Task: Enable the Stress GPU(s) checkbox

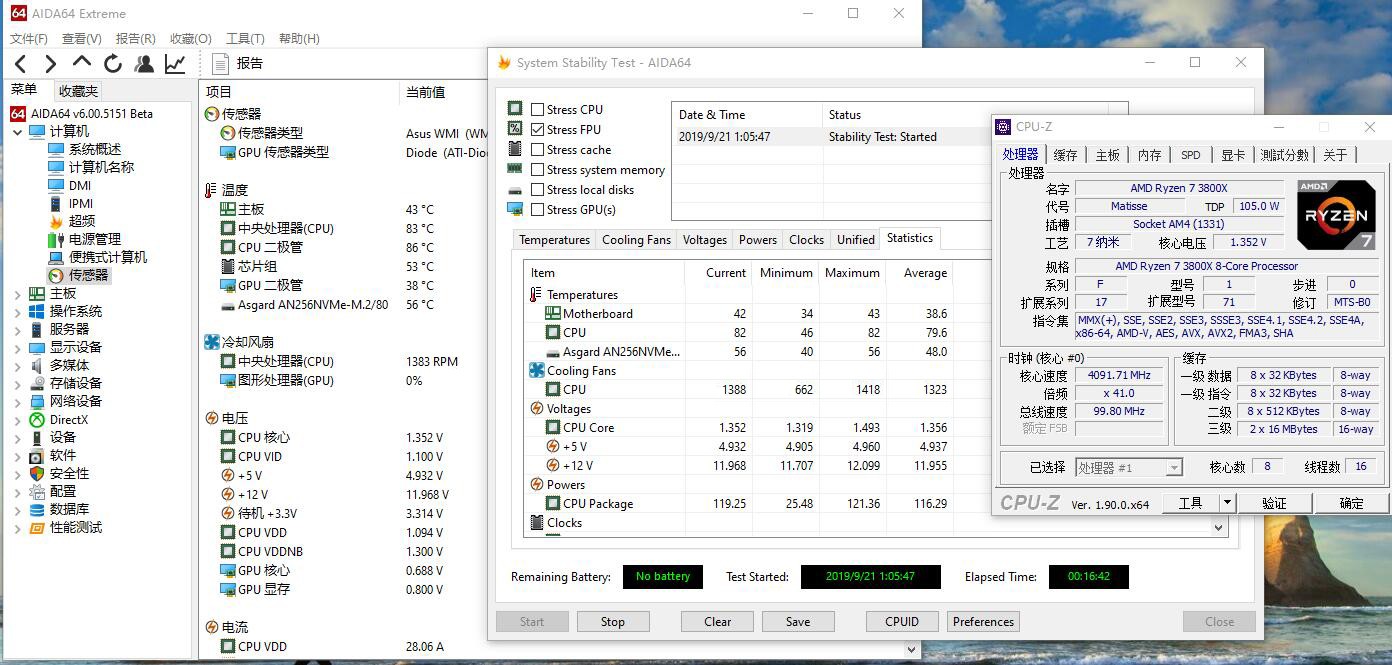Action: tap(538, 210)
